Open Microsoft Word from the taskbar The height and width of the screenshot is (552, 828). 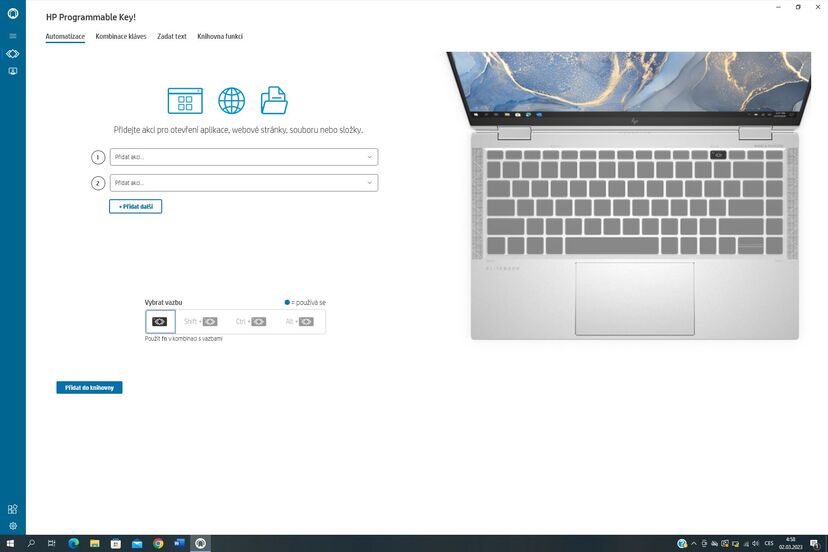coord(179,543)
